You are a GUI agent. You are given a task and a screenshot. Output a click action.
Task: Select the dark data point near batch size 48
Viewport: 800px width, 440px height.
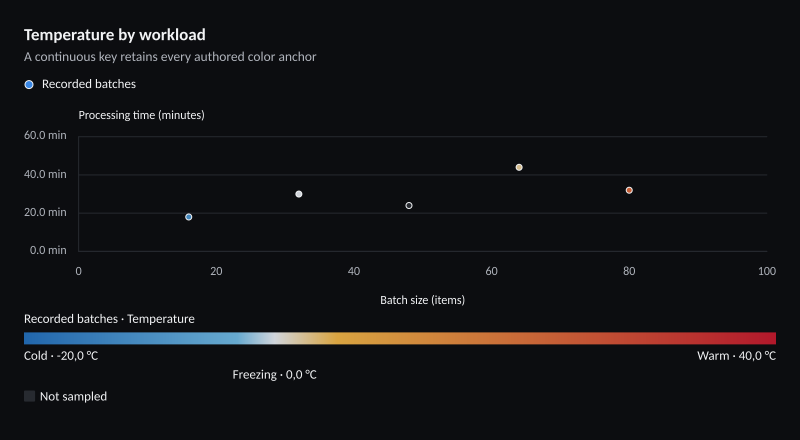(x=409, y=206)
